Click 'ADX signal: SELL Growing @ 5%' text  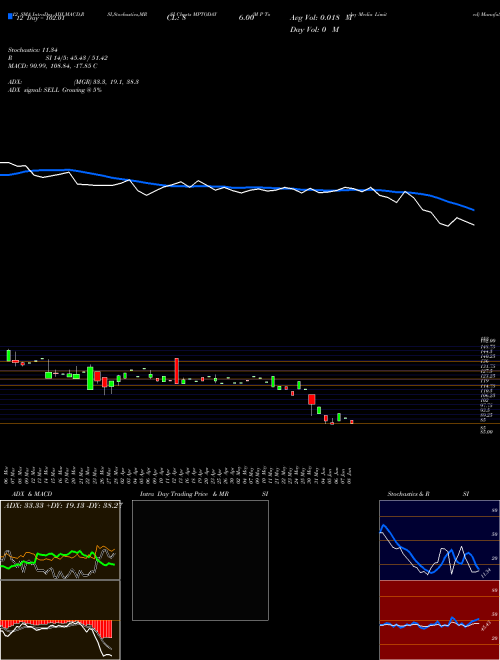tap(55, 90)
